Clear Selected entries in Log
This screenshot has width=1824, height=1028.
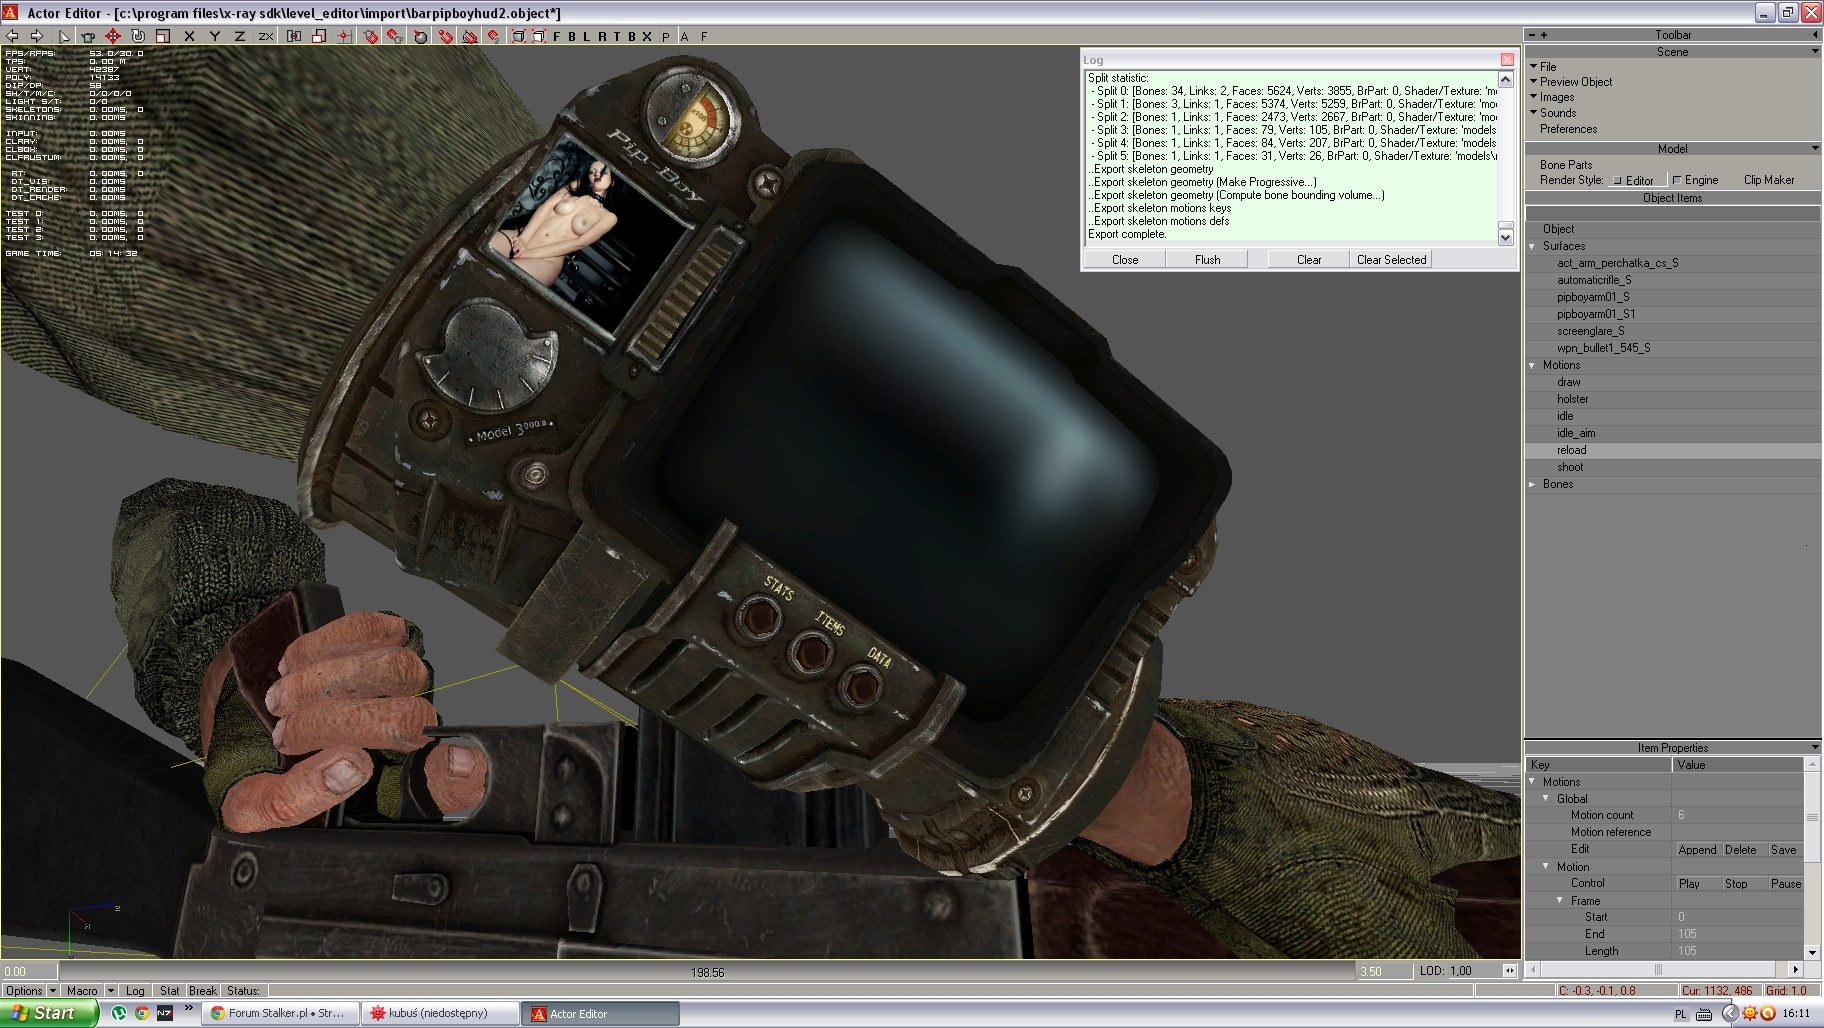pyautogui.click(x=1391, y=259)
